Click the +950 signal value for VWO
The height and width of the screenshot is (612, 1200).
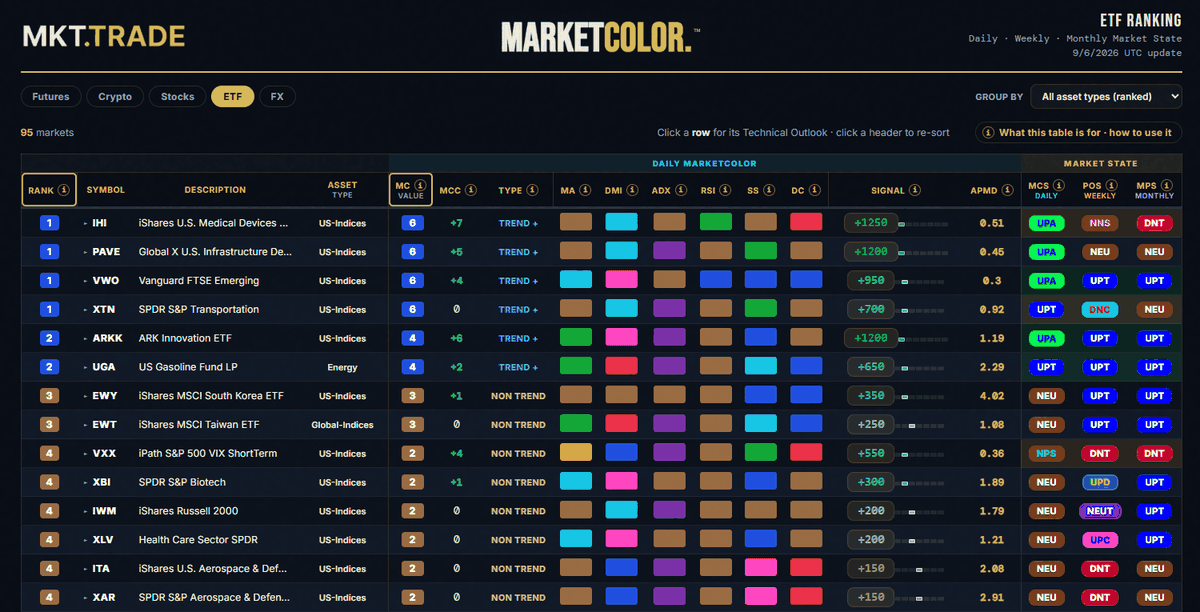pyautogui.click(x=871, y=281)
